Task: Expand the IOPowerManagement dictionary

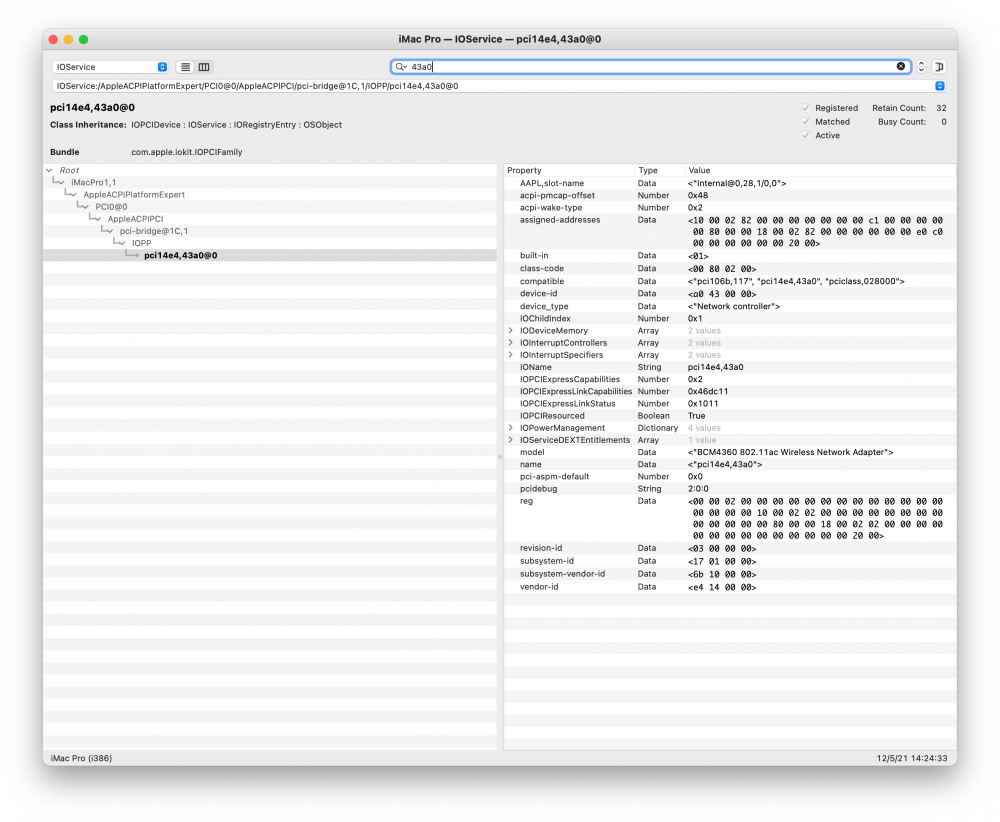Action: tap(510, 428)
